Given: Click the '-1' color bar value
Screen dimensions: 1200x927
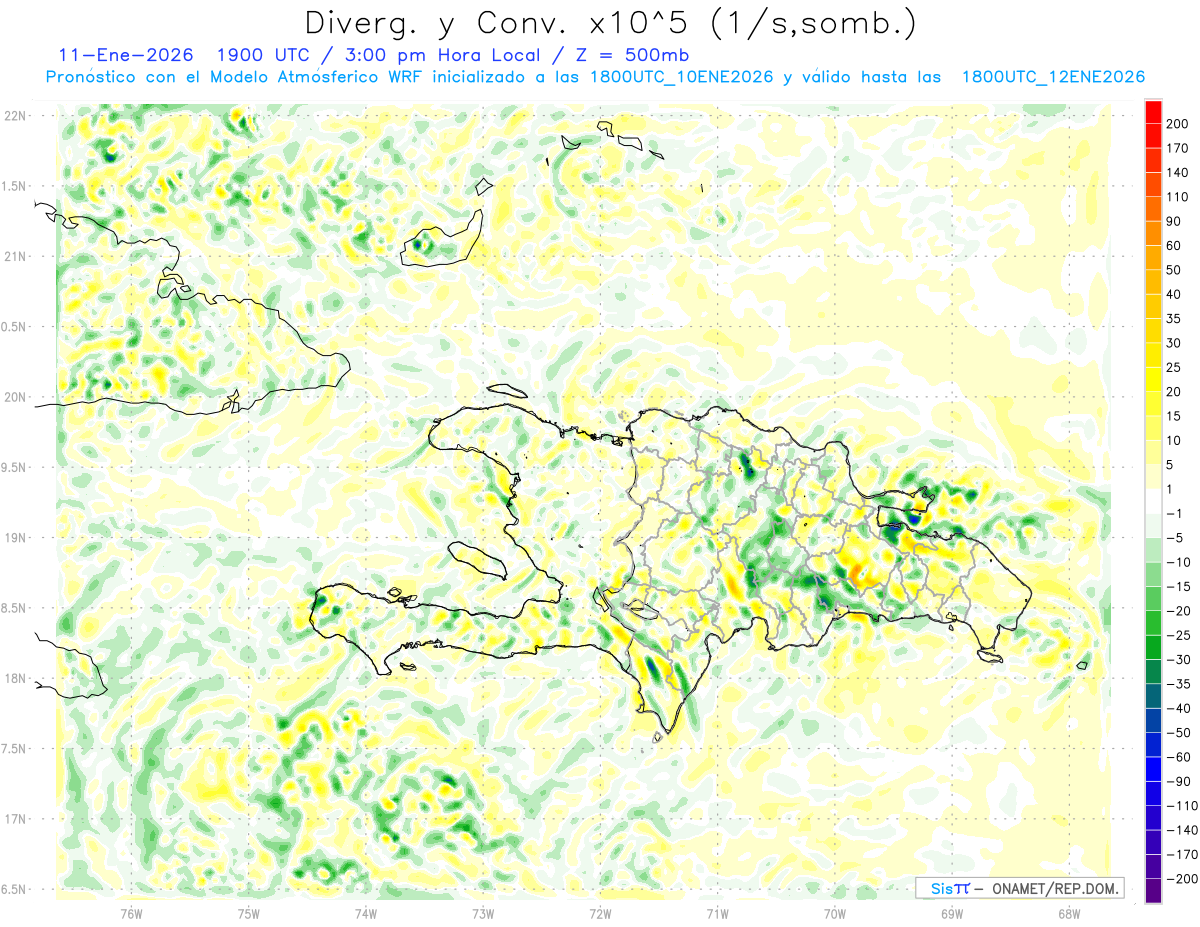Looking at the screenshot, I should 1175,513.
